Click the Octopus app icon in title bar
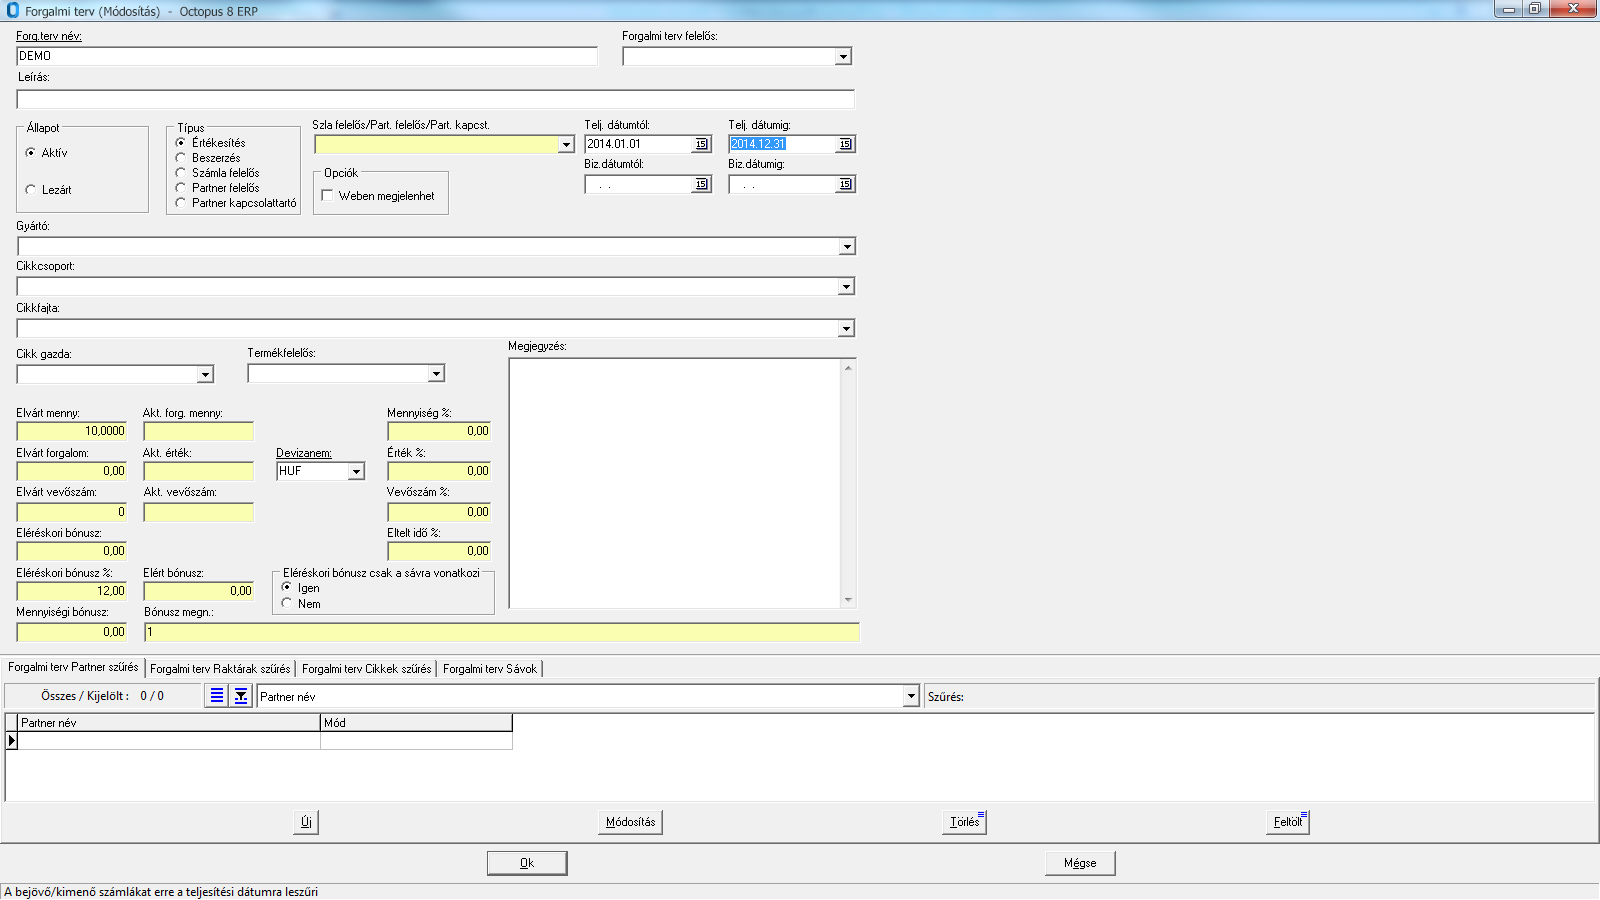1600x900 pixels. point(12,11)
